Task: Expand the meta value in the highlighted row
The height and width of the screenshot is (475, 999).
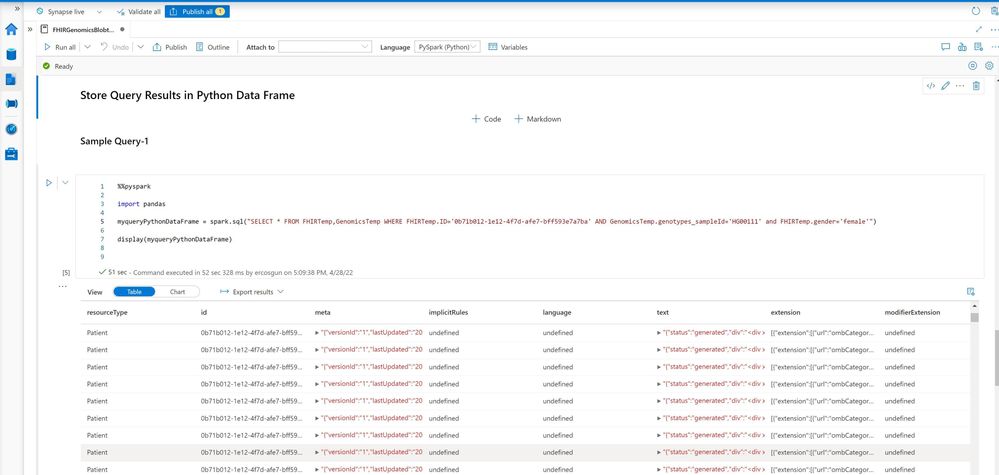Action: (x=317, y=452)
